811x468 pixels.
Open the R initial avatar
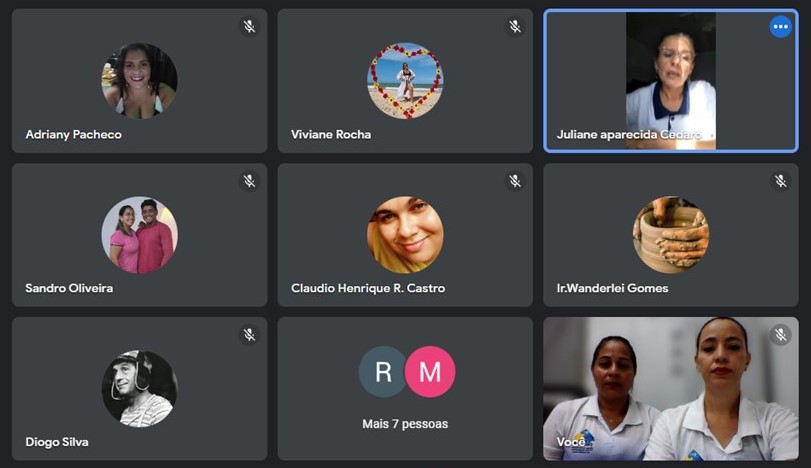pyautogui.click(x=383, y=372)
